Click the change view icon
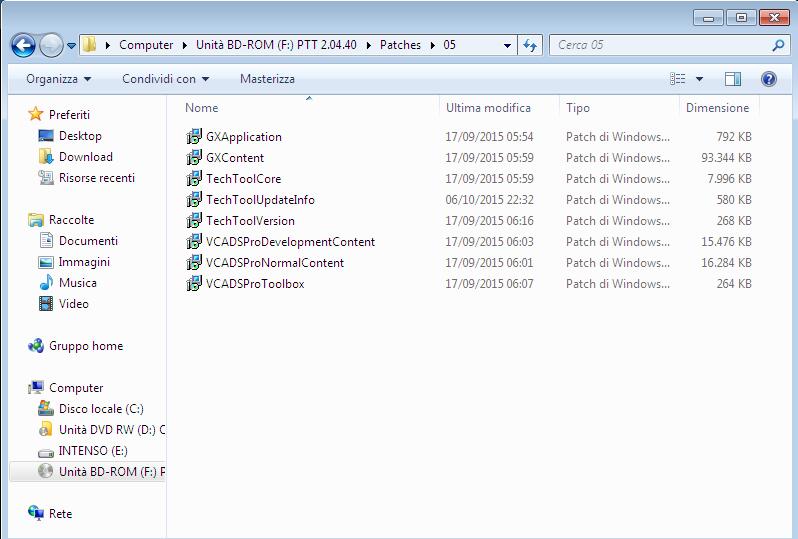Screen dimensions: 798x539 coord(677,79)
